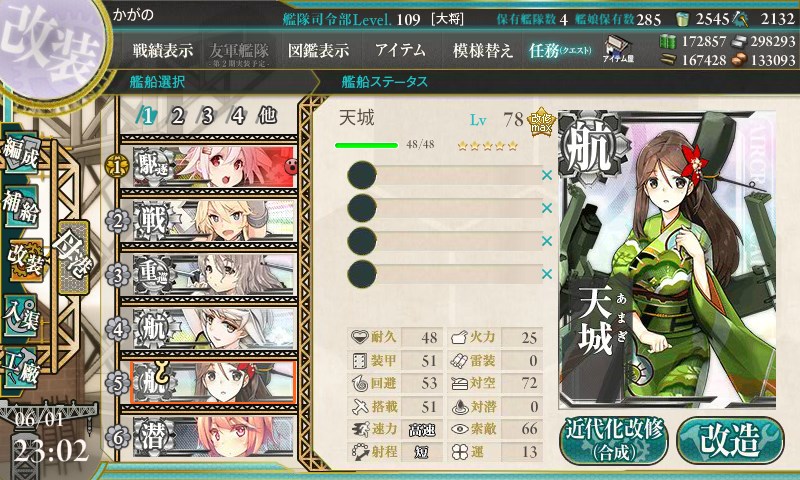Clear the second equipment slot X
This screenshot has height=480, width=800.
click(547, 208)
